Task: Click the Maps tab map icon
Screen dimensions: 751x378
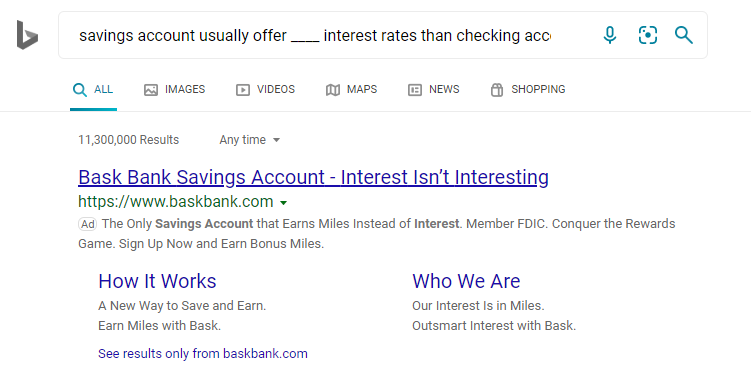Action: coord(333,90)
